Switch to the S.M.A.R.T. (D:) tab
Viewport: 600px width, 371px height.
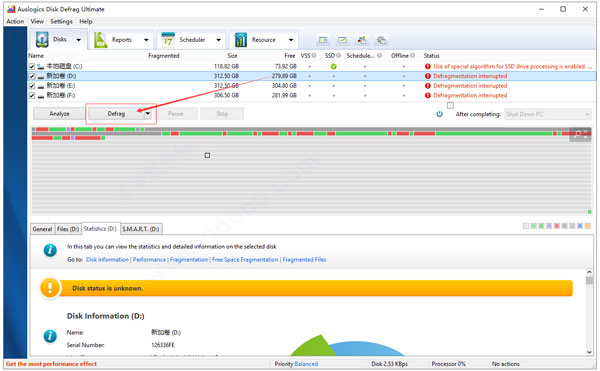[x=141, y=229]
